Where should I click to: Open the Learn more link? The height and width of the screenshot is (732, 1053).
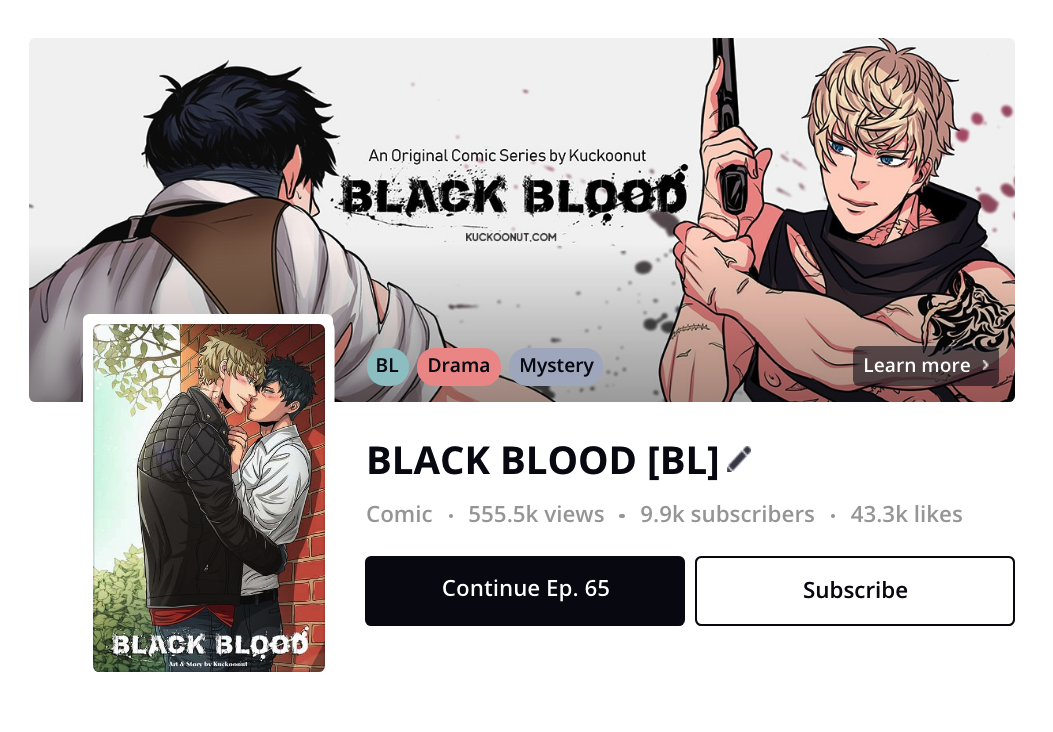point(926,365)
